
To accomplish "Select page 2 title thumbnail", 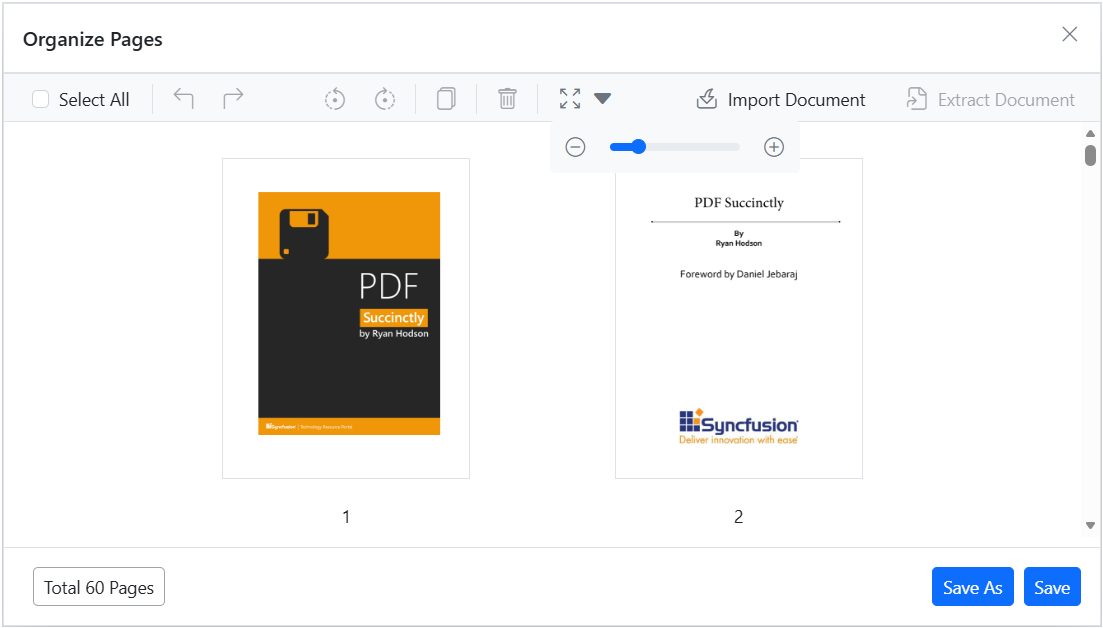I will [x=739, y=319].
